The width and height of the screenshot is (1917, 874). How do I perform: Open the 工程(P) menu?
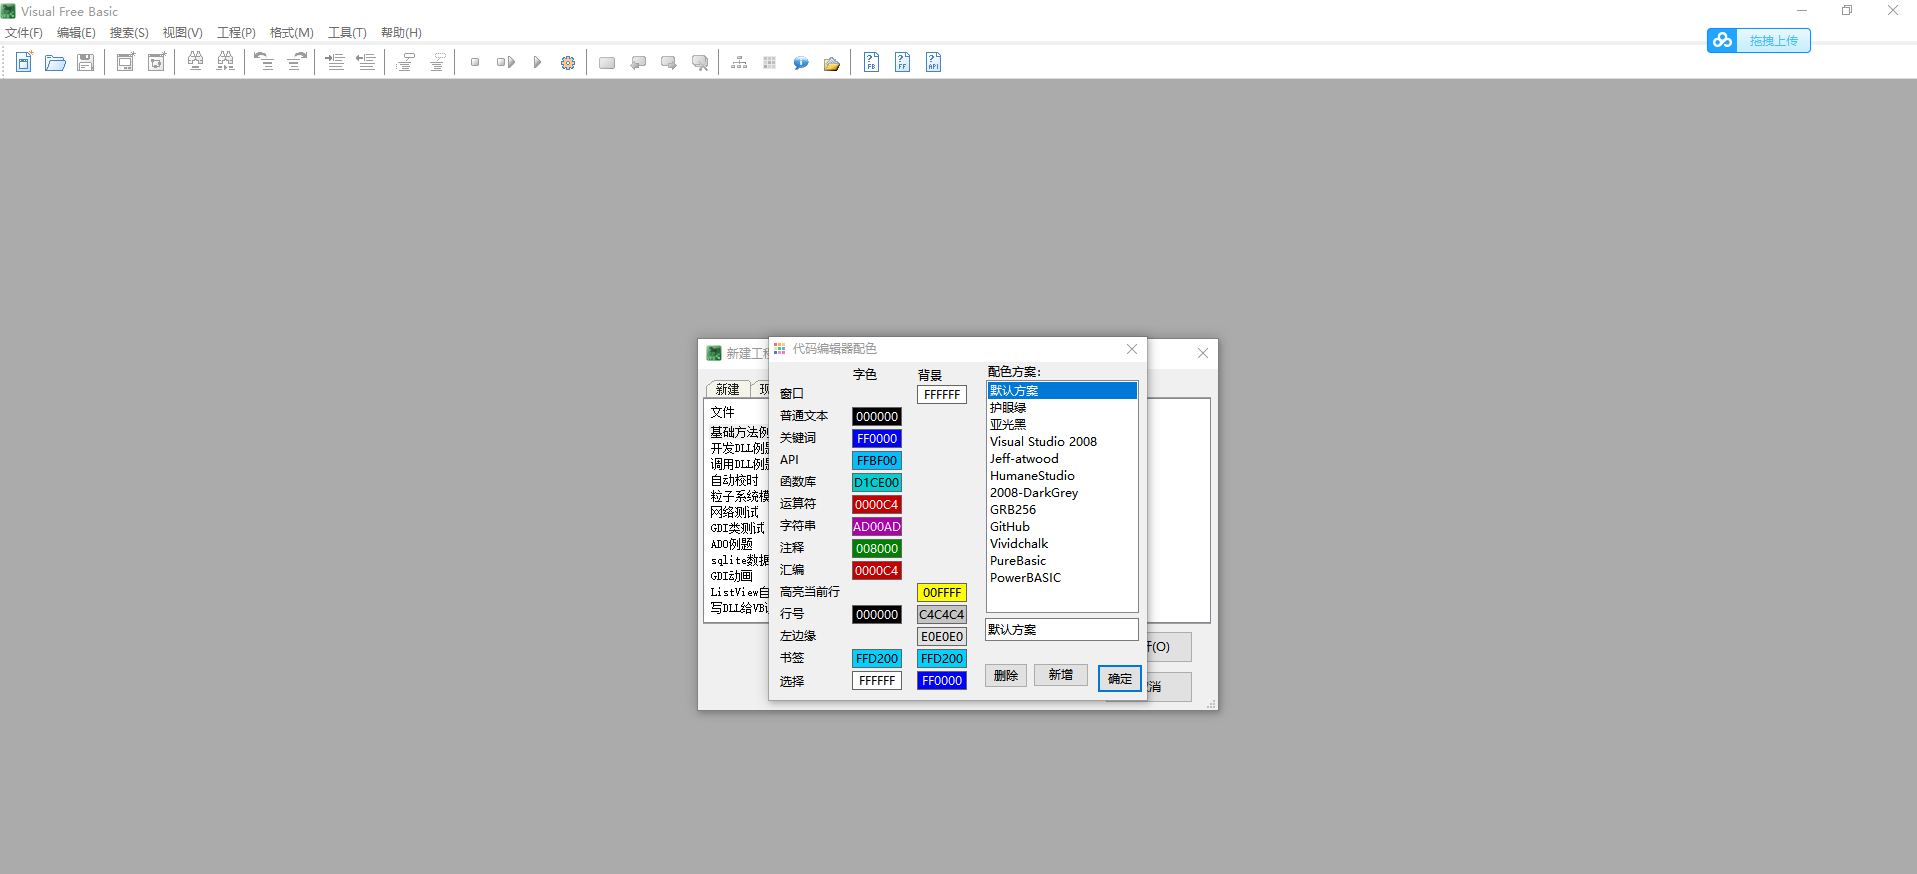pyautogui.click(x=237, y=33)
